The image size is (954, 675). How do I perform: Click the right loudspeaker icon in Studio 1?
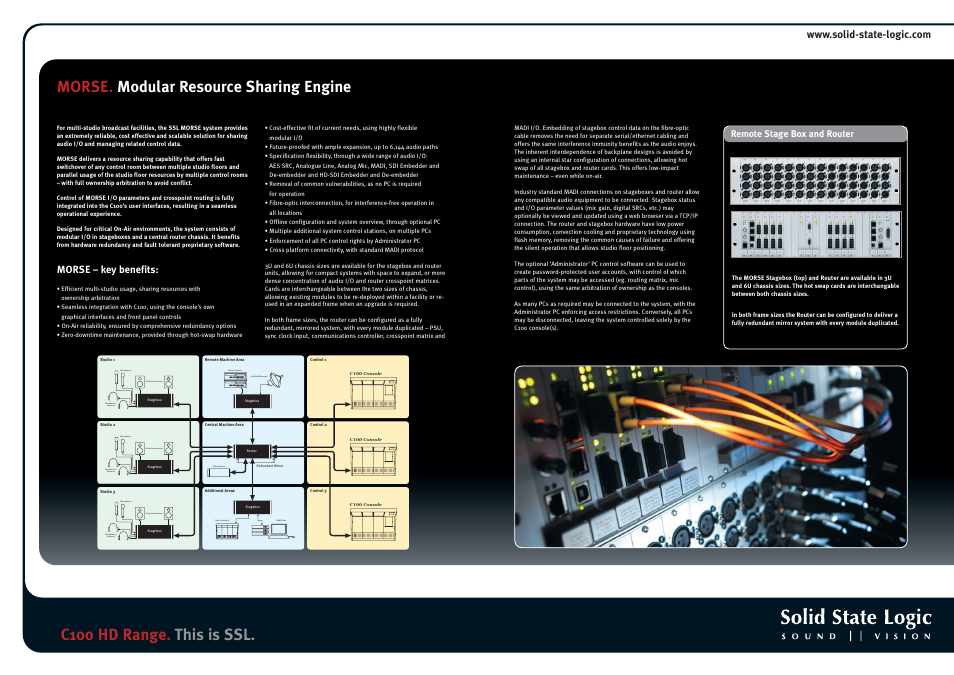point(168,382)
